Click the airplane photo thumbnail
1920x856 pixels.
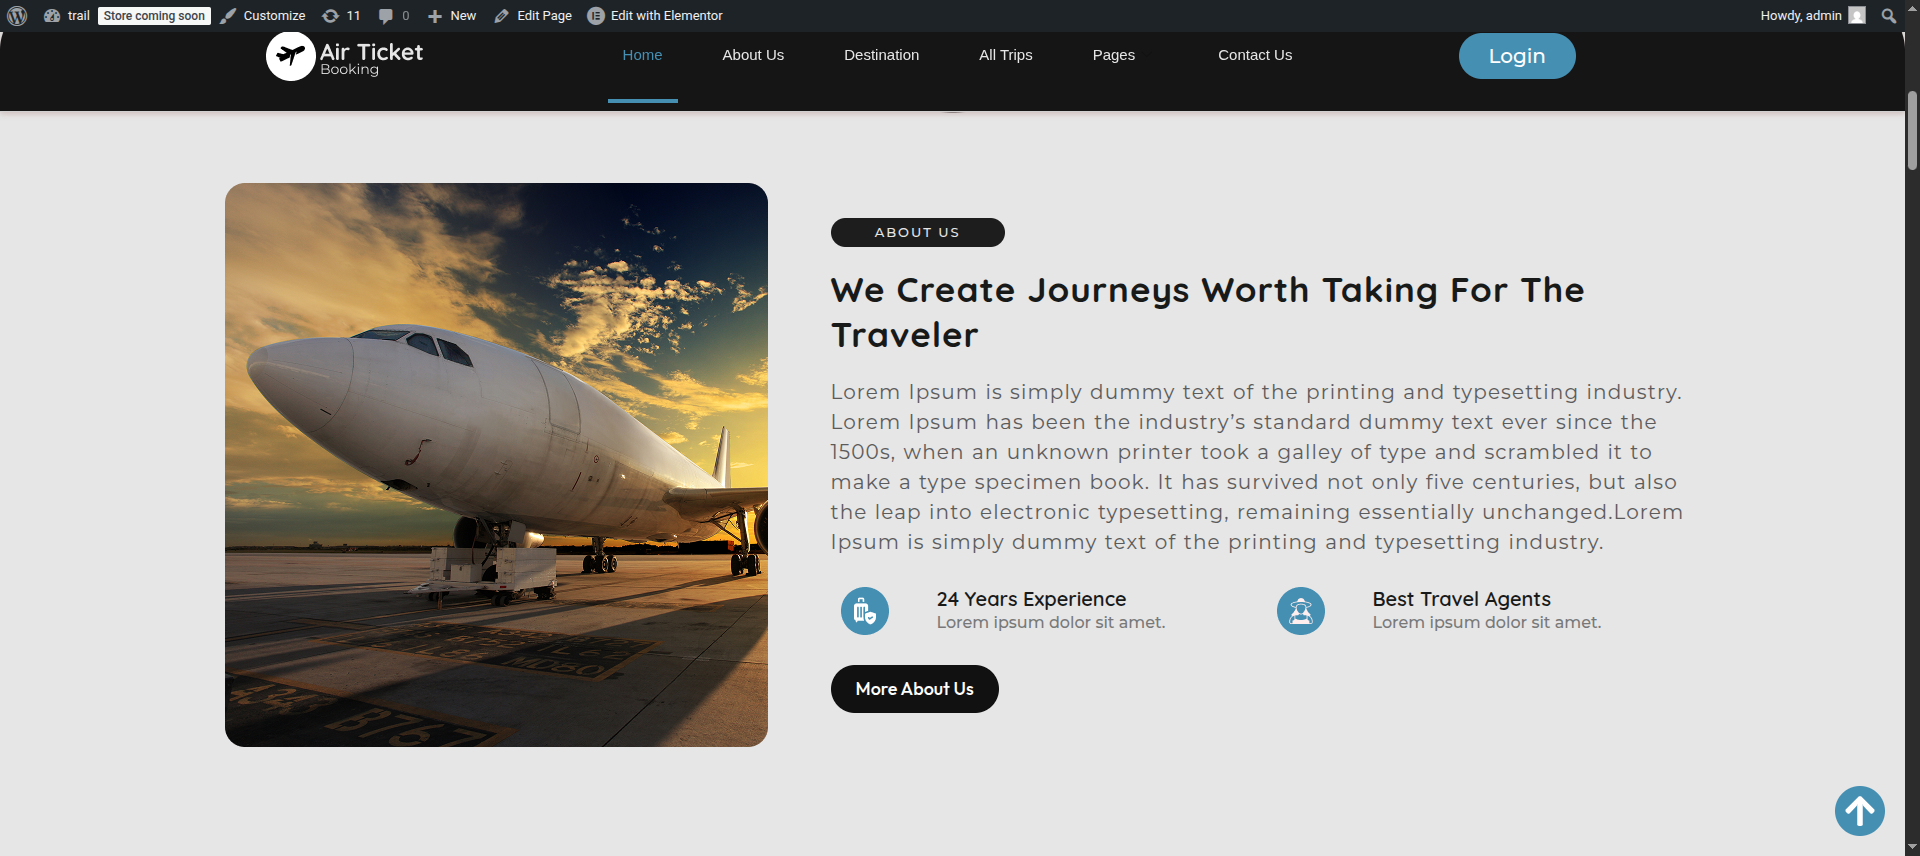[496, 465]
